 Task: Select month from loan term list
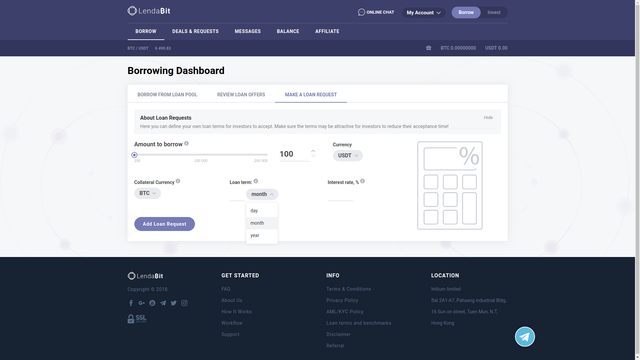[262, 223]
